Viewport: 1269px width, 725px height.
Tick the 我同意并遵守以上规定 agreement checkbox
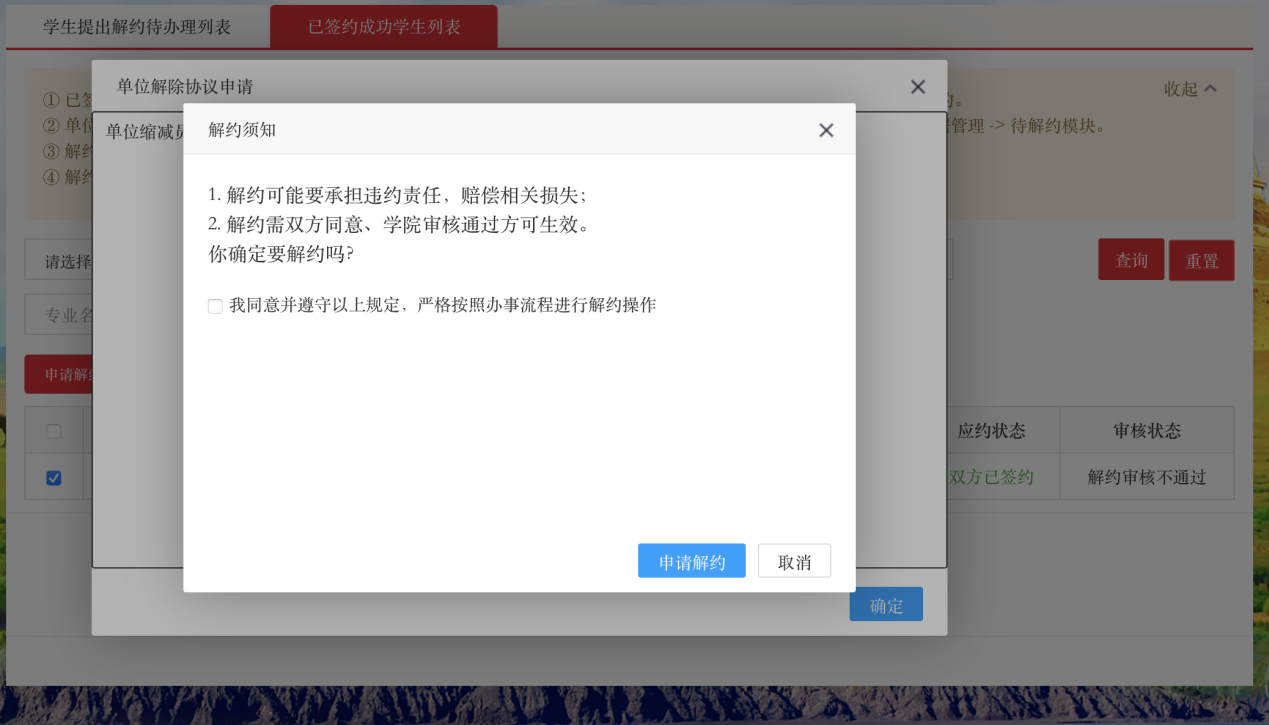215,306
